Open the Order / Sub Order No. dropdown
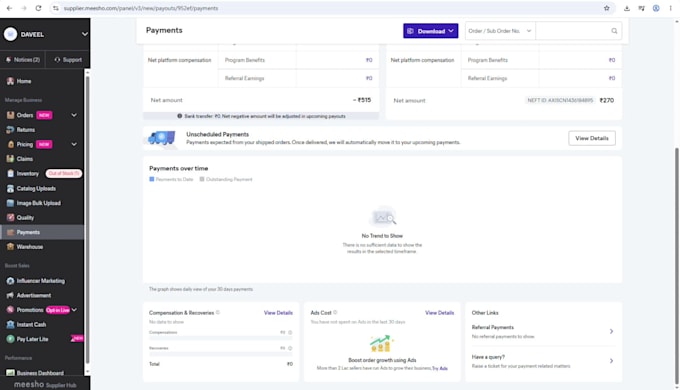This screenshot has width=680, height=390. coord(500,31)
